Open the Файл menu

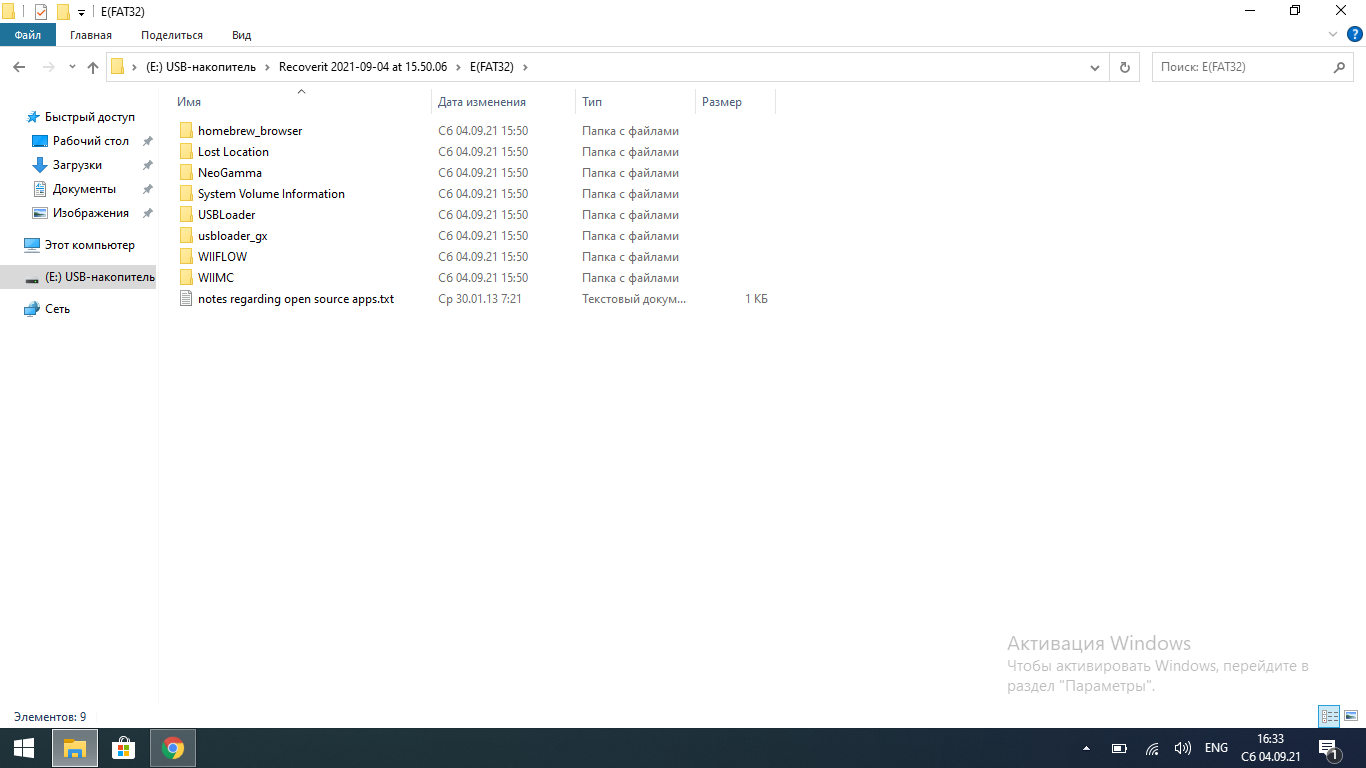tap(28, 35)
